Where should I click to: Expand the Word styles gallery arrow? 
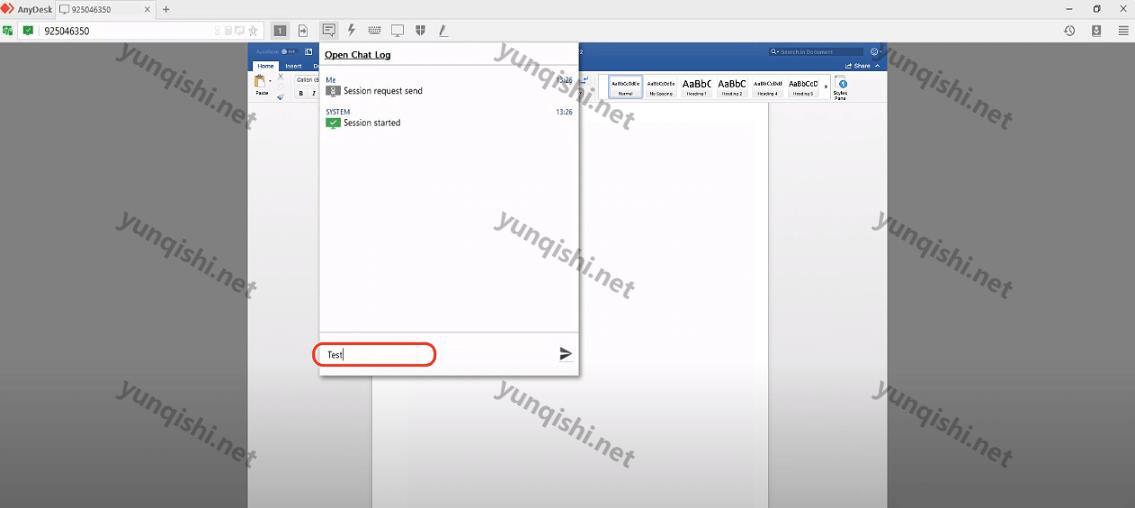pos(826,87)
